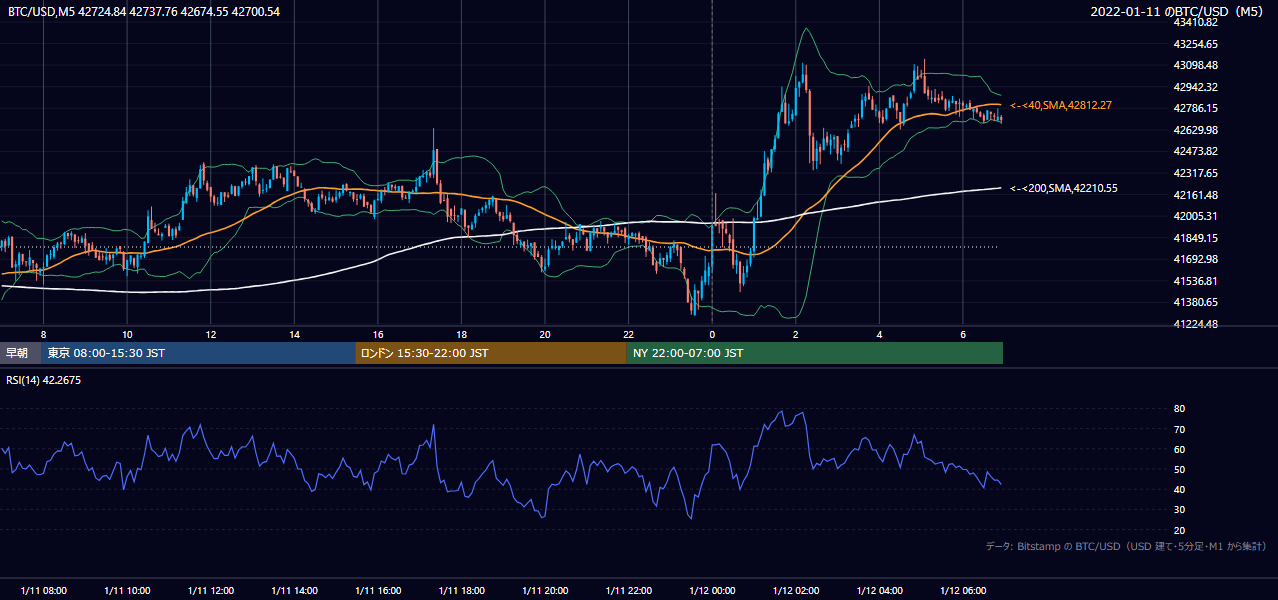Select the RSI scale value 80

1179,409
